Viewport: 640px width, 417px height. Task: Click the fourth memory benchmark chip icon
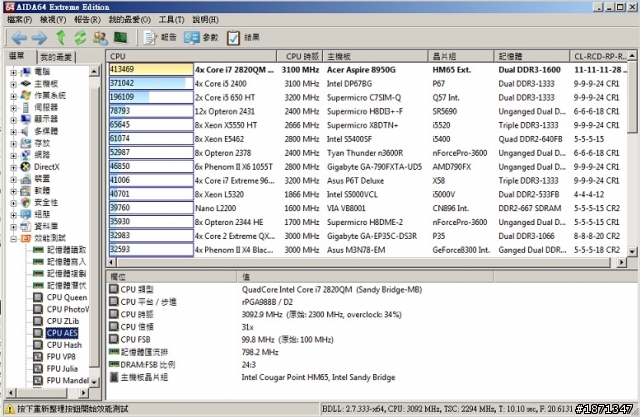coord(38,285)
